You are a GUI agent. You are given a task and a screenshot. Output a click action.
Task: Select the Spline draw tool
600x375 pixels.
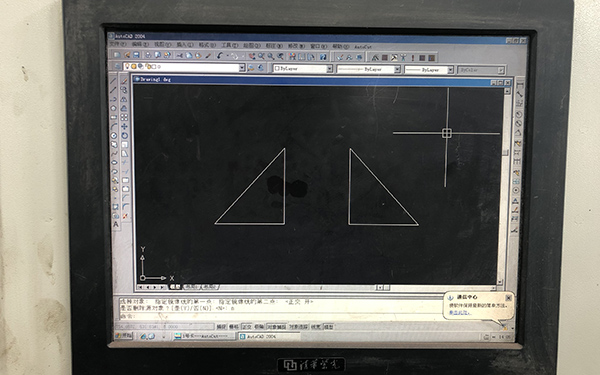(114, 153)
